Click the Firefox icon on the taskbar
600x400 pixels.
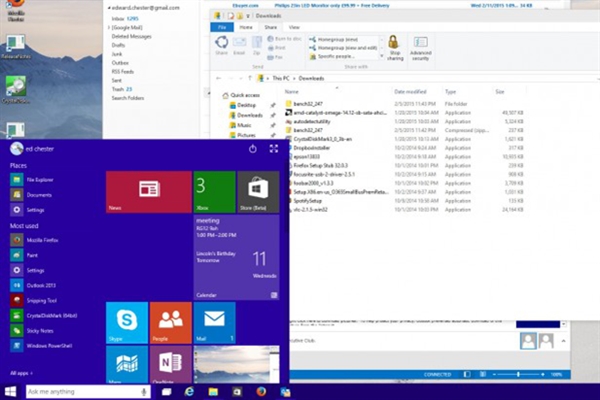(261, 391)
